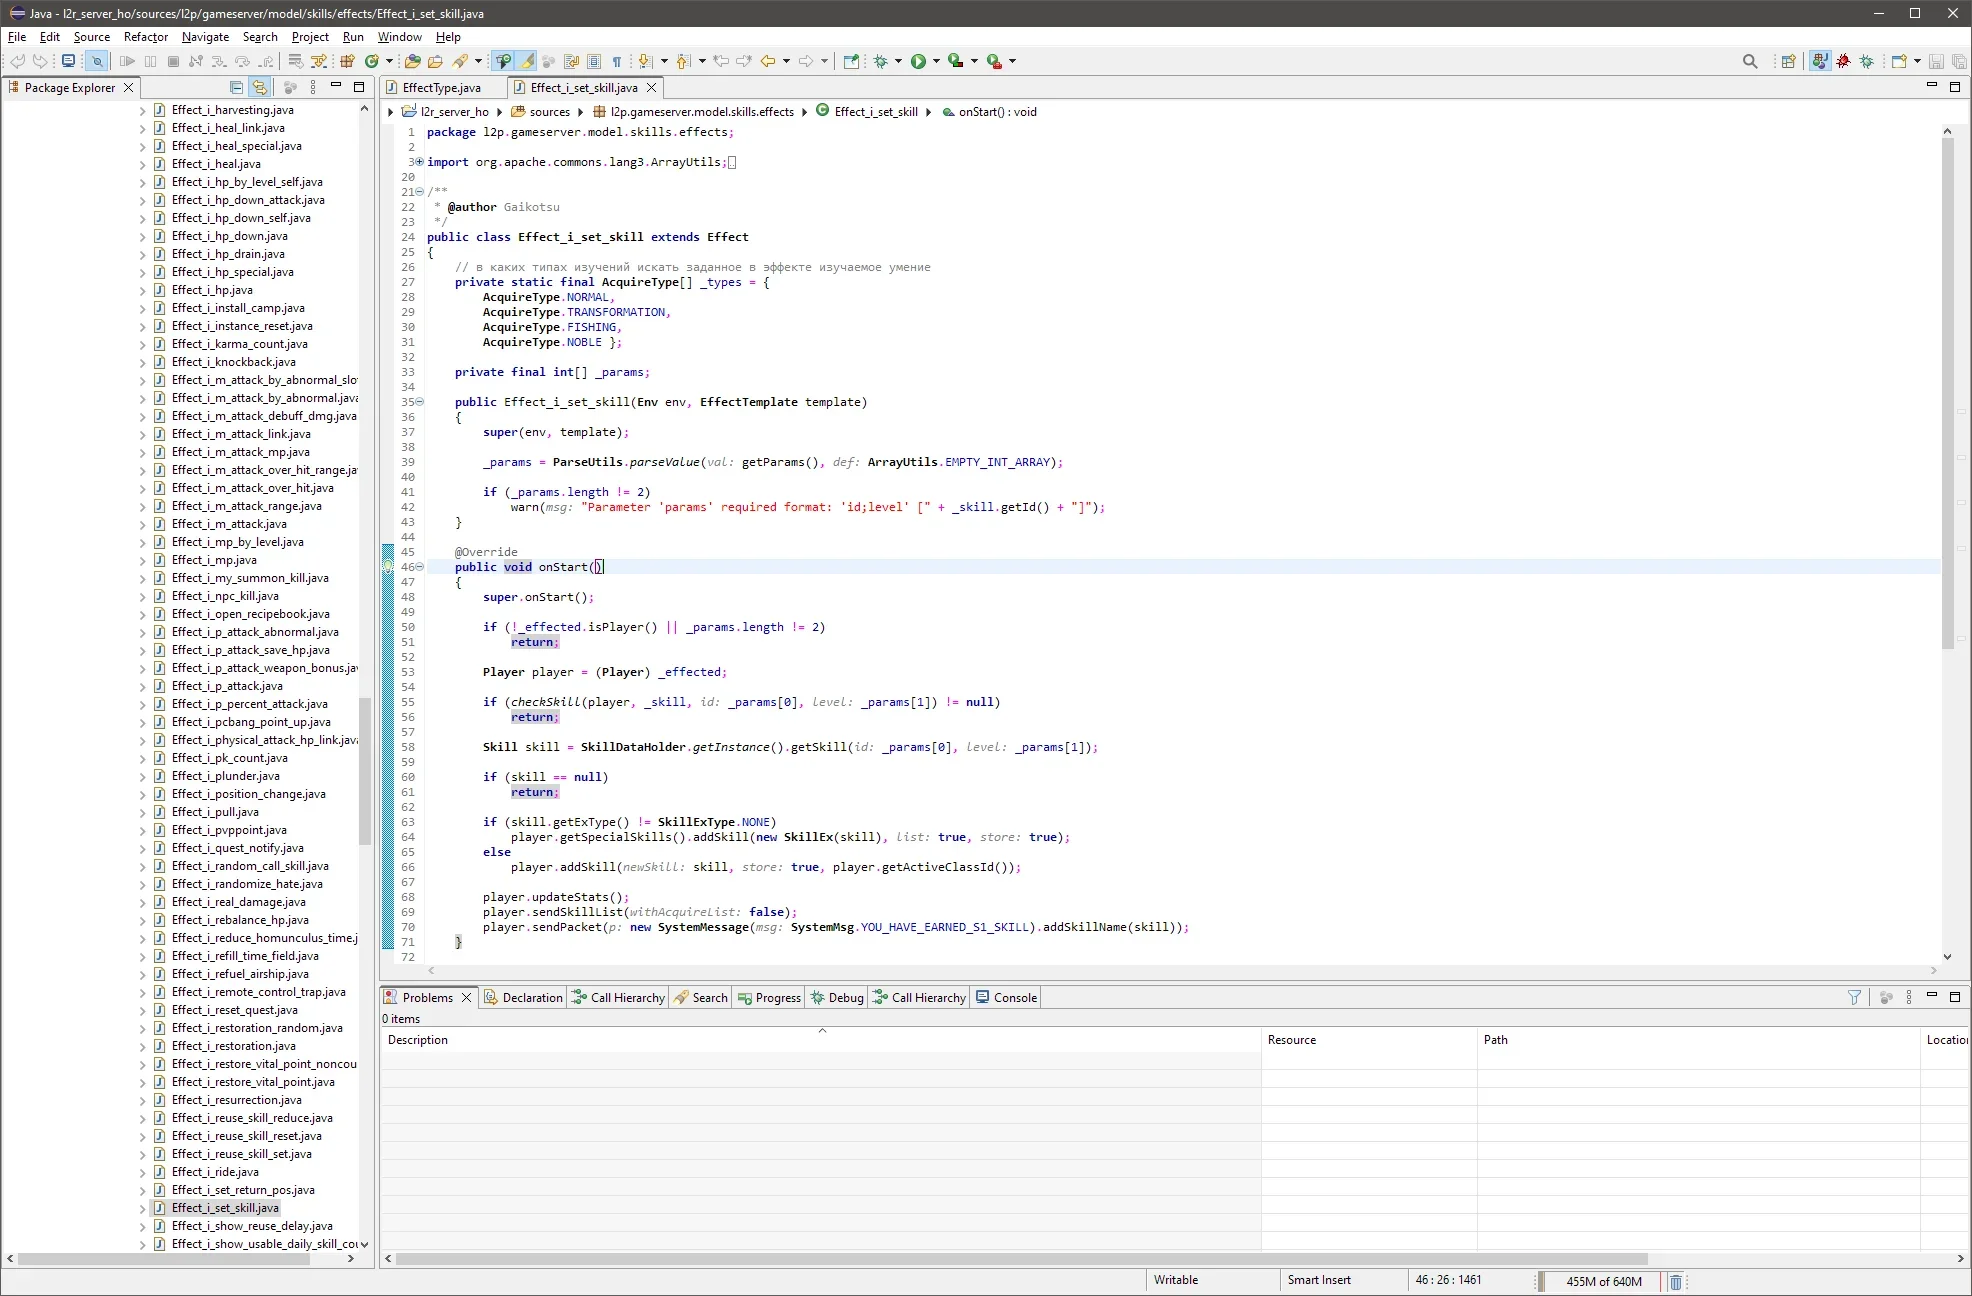Run garbage collector trash icon
1972x1296 pixels.
click(x=1676, y=1281)
